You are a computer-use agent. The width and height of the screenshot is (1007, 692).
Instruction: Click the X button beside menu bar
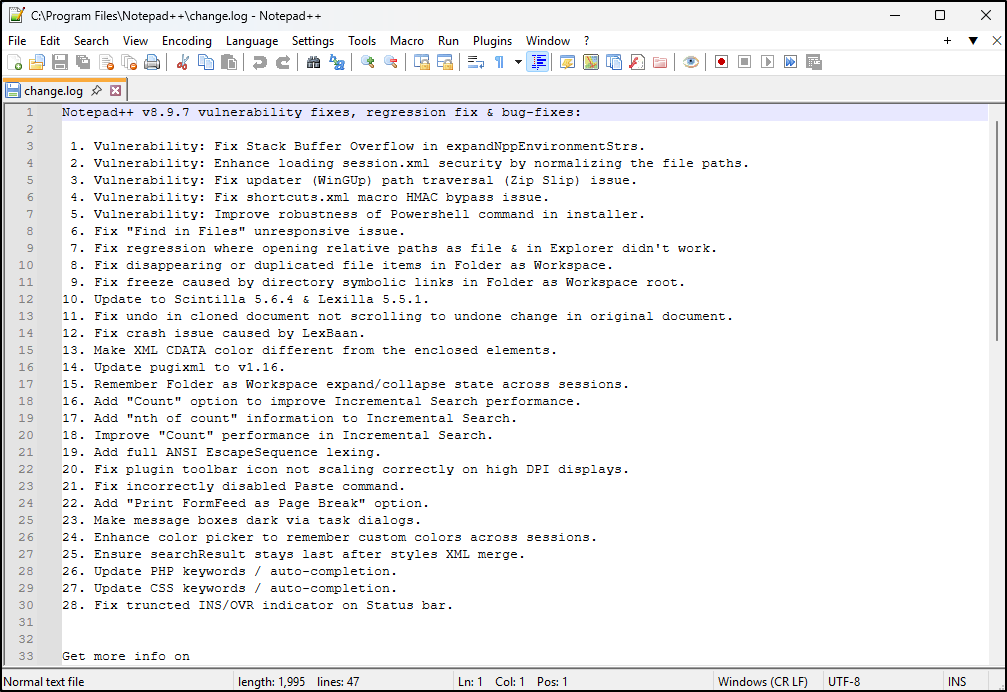[x=997, y=40]
